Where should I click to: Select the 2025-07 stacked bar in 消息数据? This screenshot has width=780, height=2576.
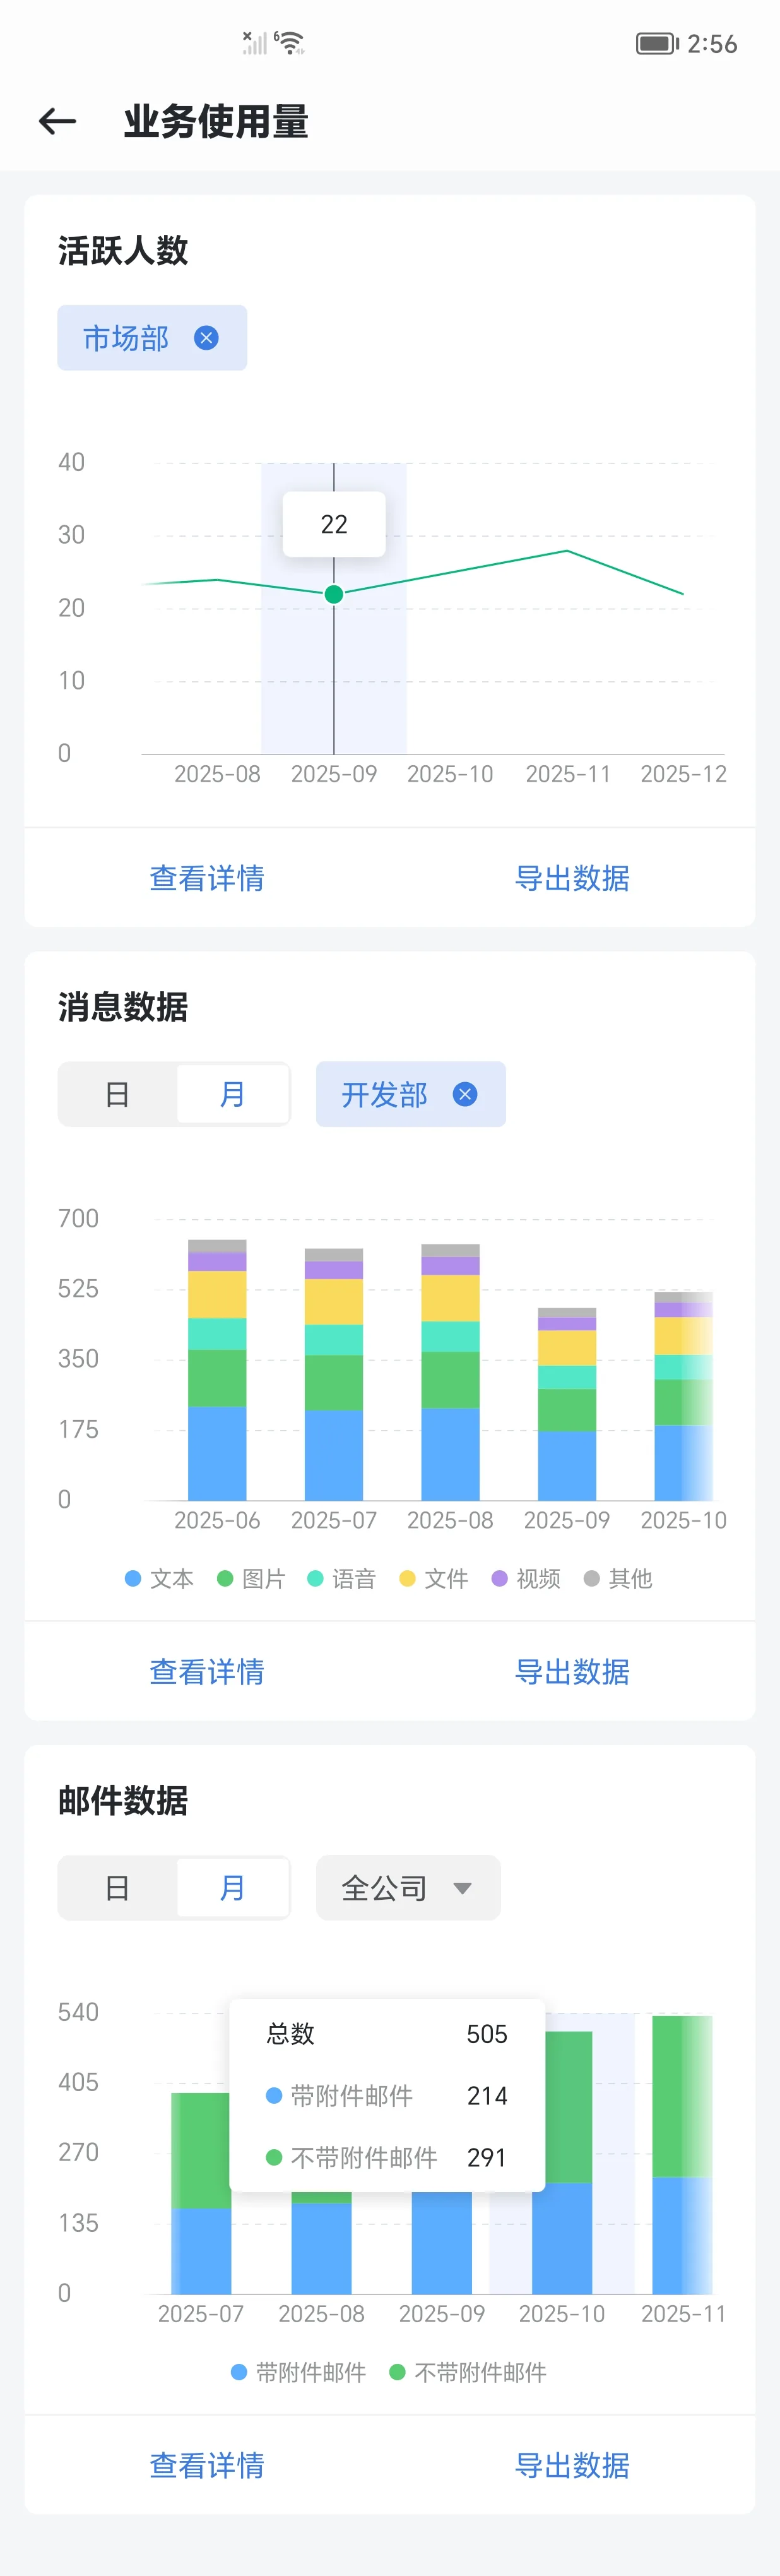[x=334, y=1374]
